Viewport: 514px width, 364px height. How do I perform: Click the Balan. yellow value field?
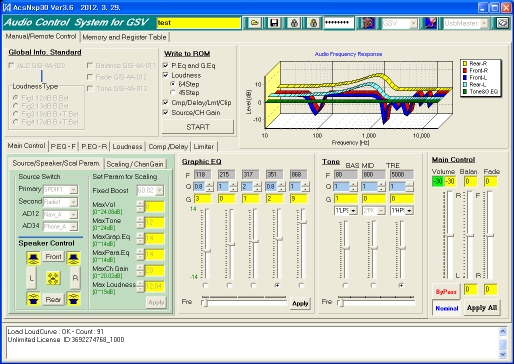[x=470, y=181]
